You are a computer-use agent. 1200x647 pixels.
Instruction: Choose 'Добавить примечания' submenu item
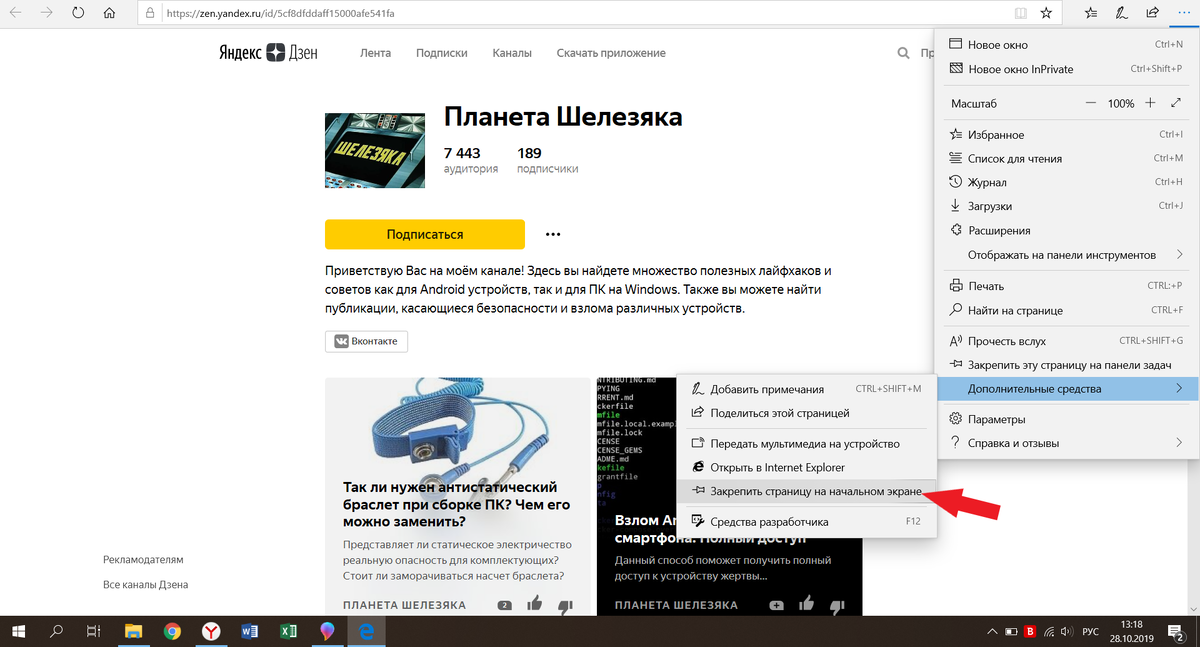tap(806, 389)
